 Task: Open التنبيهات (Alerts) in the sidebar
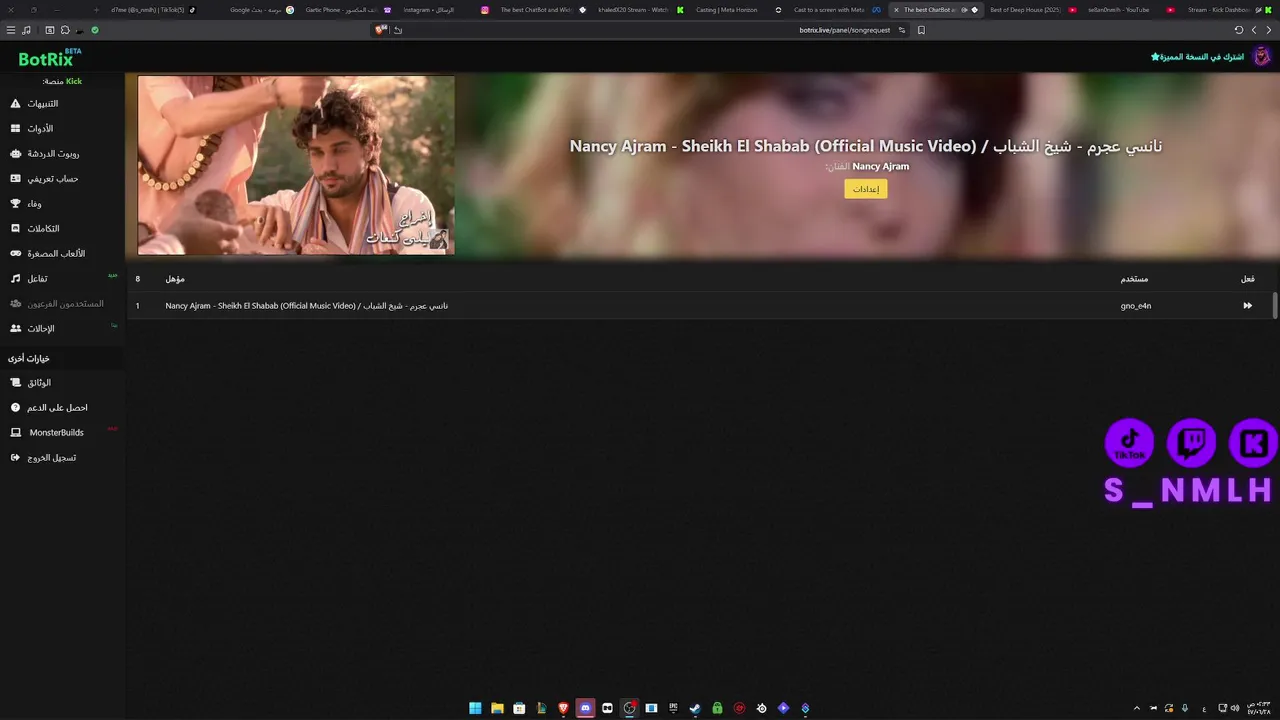coord(34,104)
